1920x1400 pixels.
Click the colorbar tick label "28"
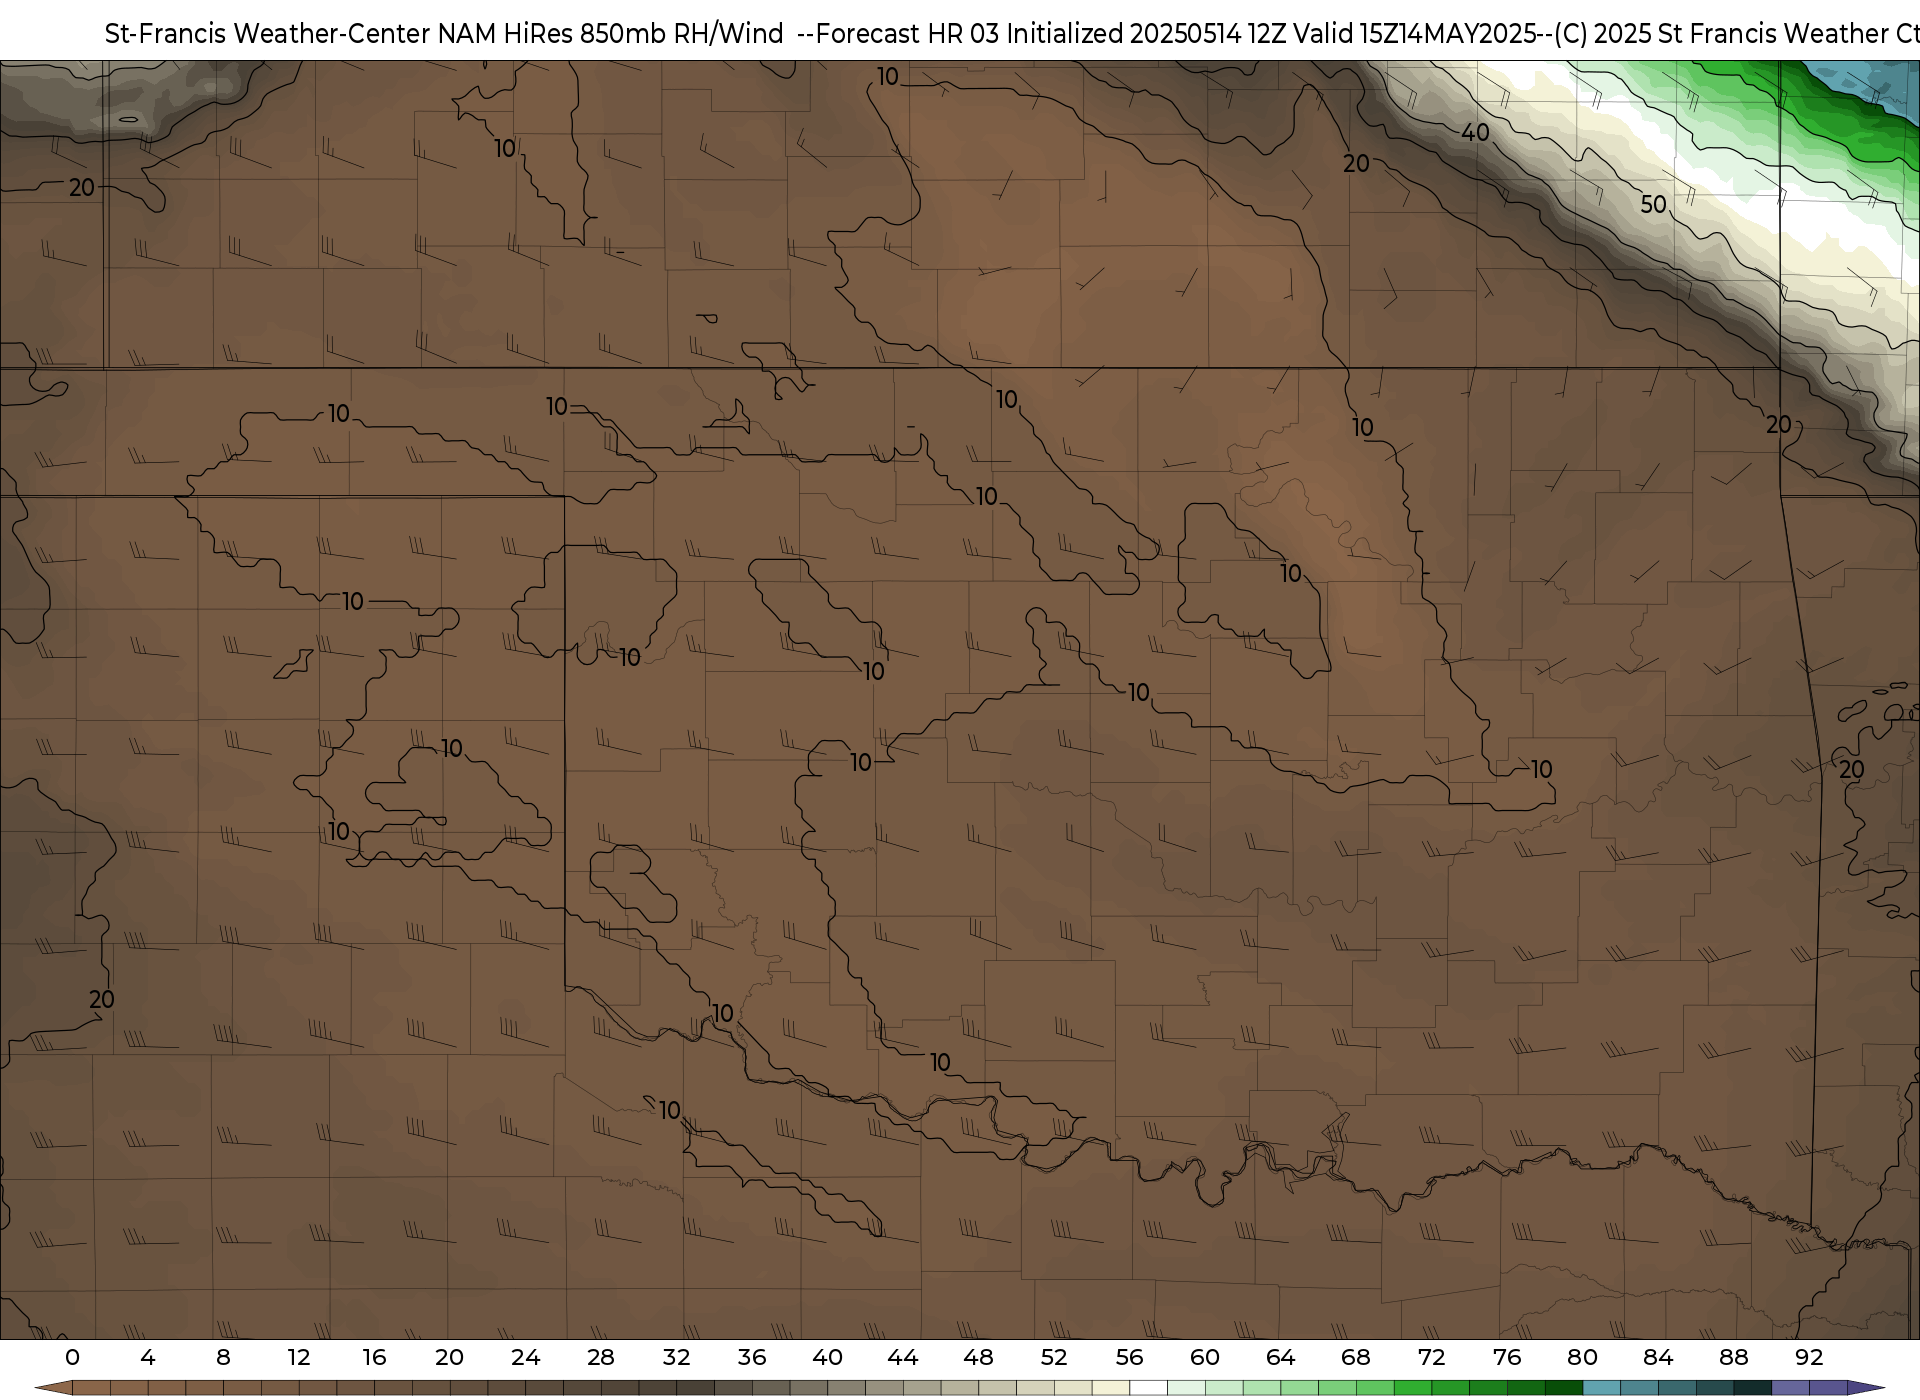[x=601, y=1357]
